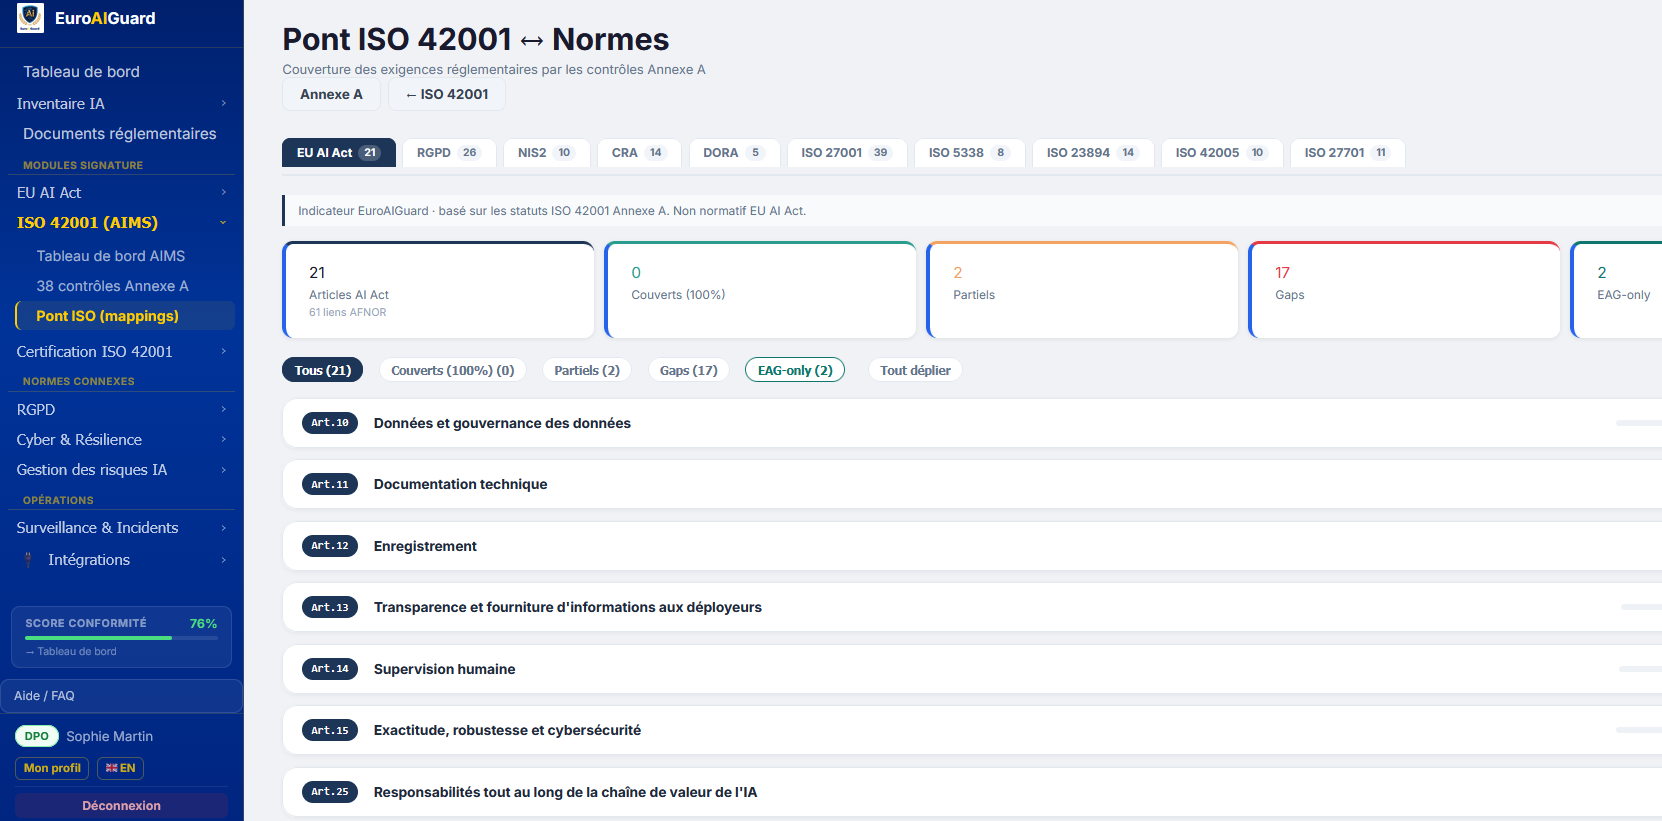Image resolution: width=1662 pixels, height=821 pixels.
Task: Switch to the DORA tab
Action: pos(734,153)
